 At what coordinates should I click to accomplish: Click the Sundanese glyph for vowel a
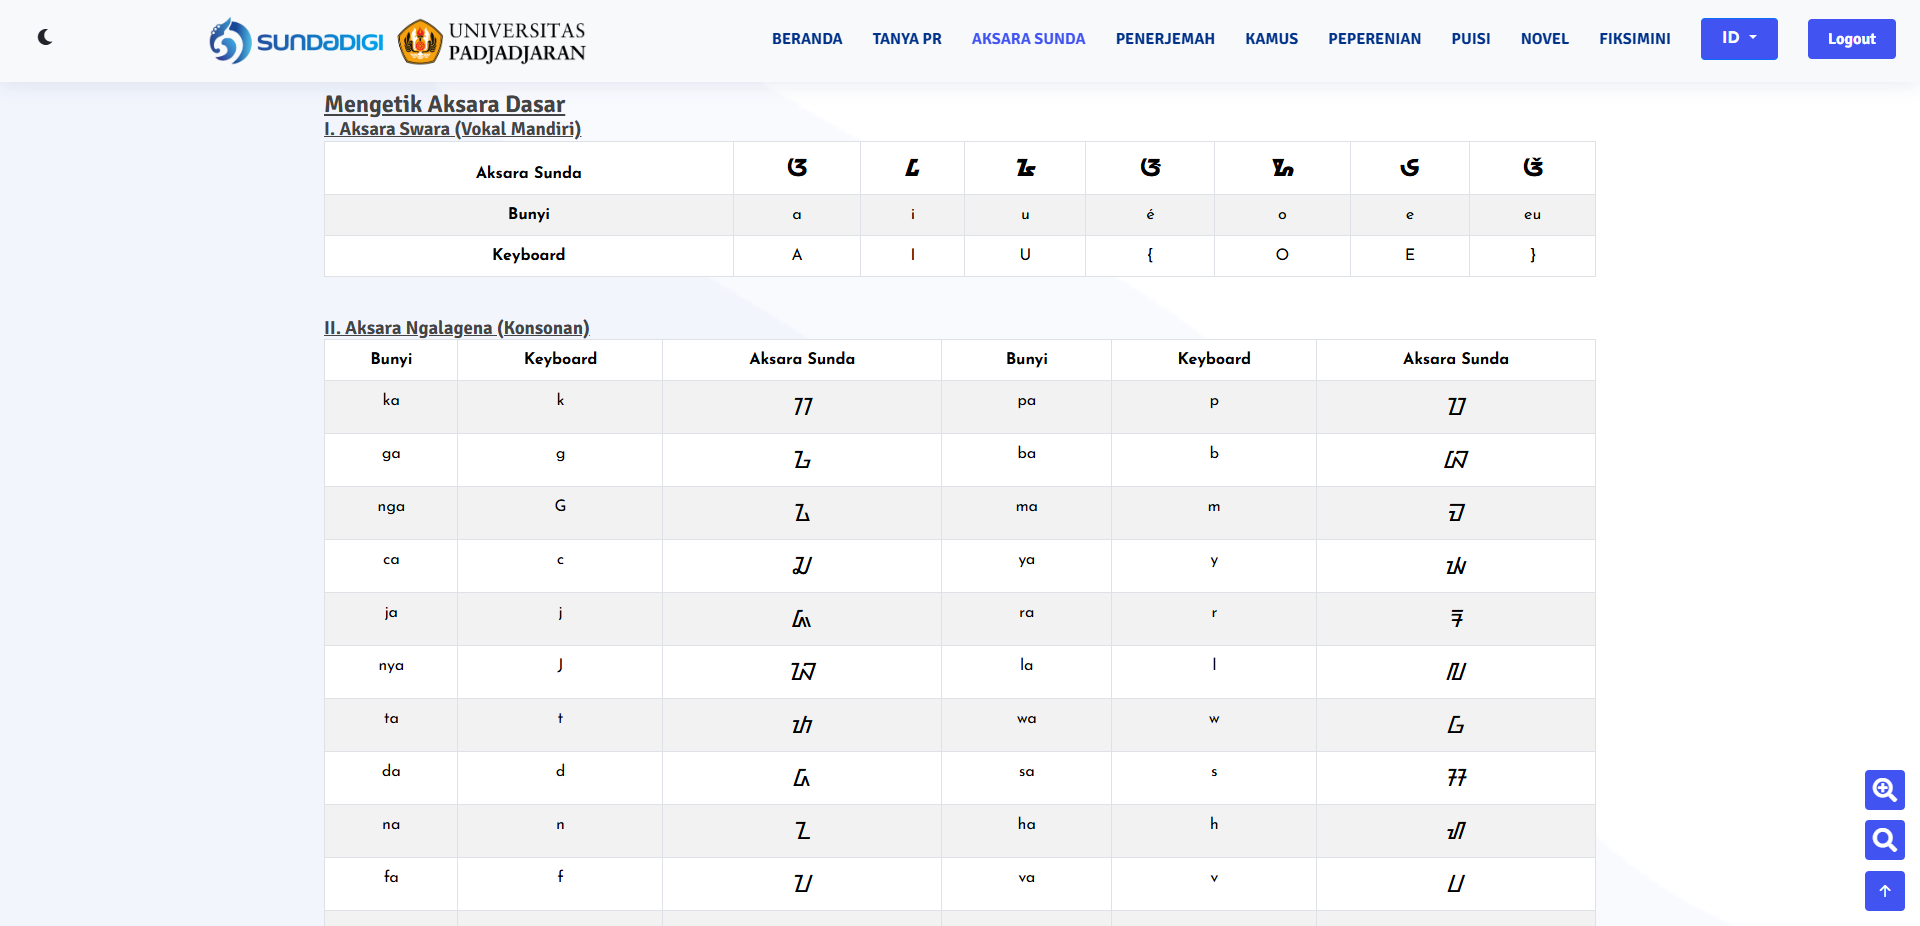[x=797, y=167]
